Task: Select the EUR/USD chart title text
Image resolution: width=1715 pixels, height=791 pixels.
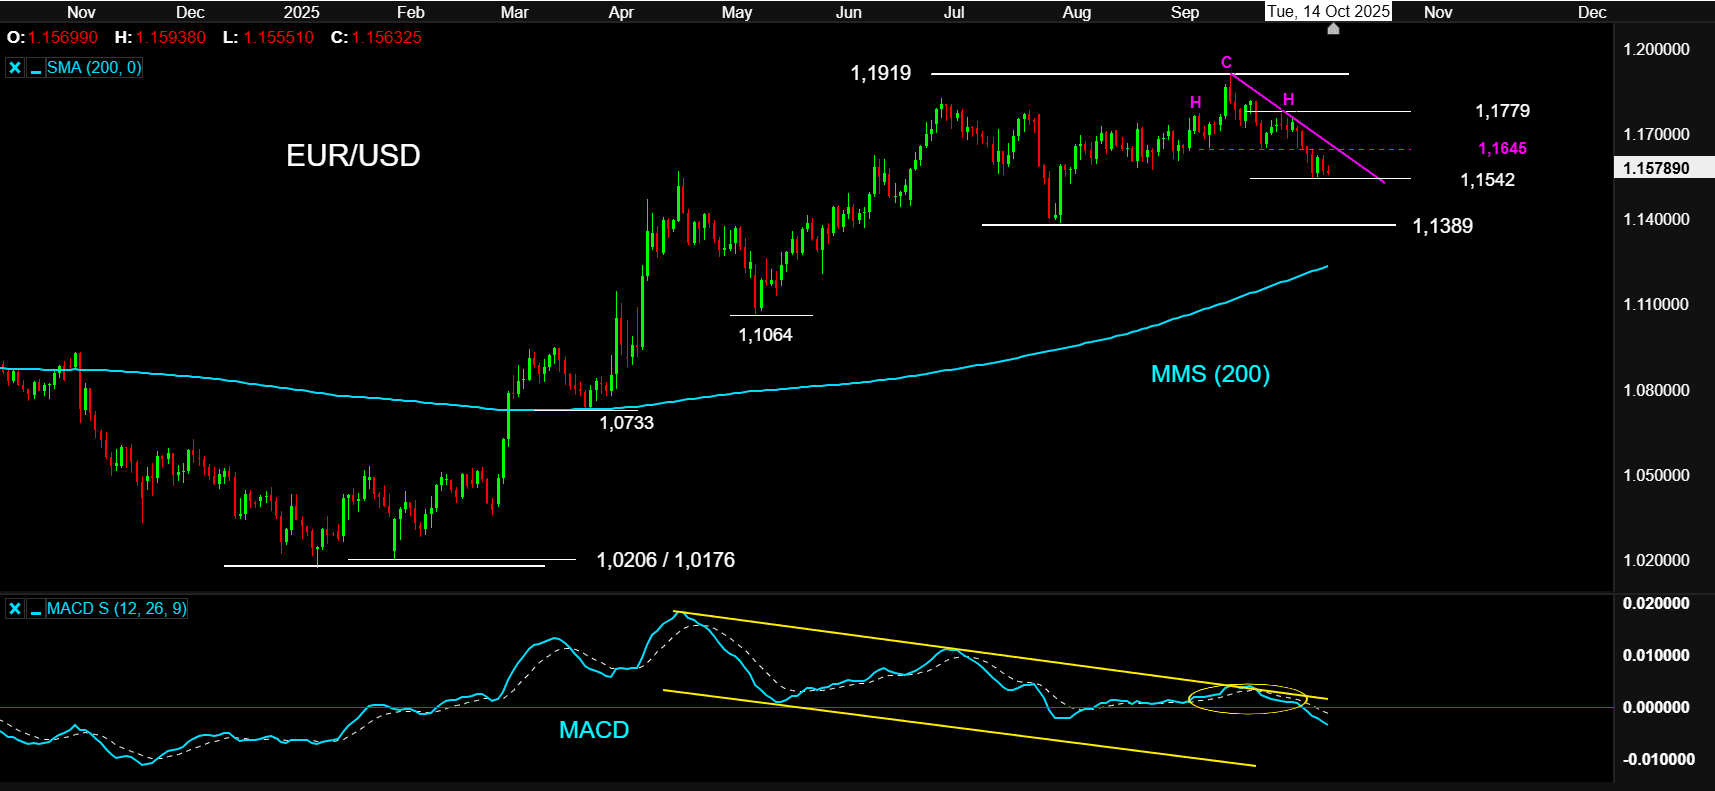Action: [x=353, y=156]
